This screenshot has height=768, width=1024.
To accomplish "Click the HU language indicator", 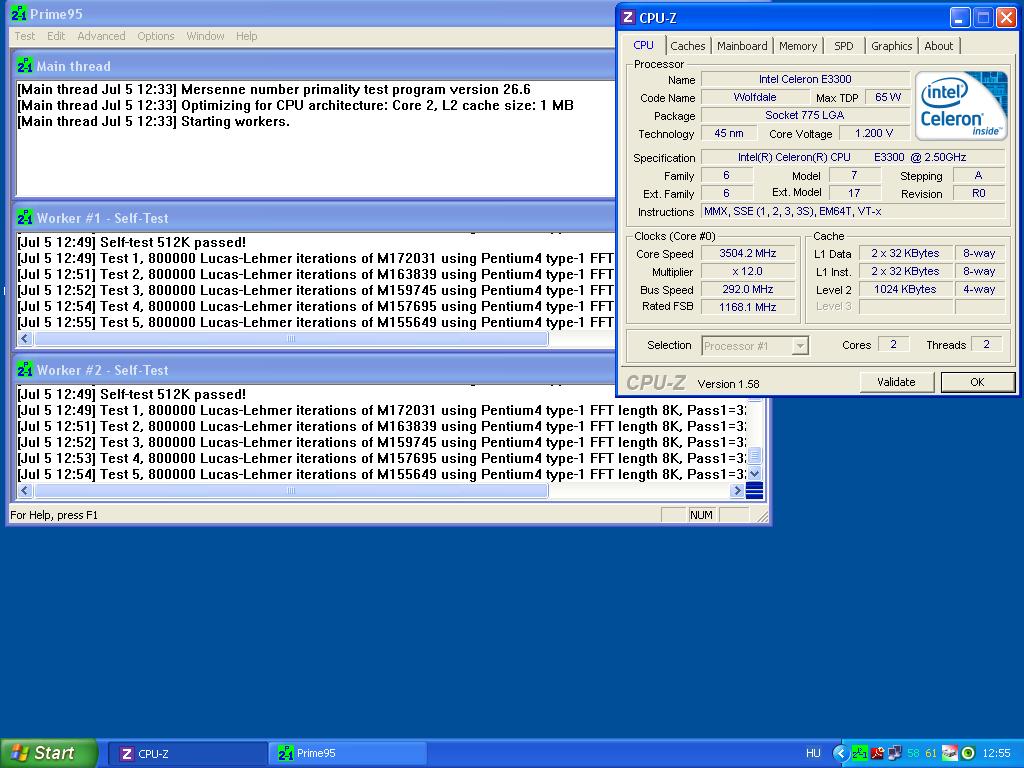I will (813, 753).
